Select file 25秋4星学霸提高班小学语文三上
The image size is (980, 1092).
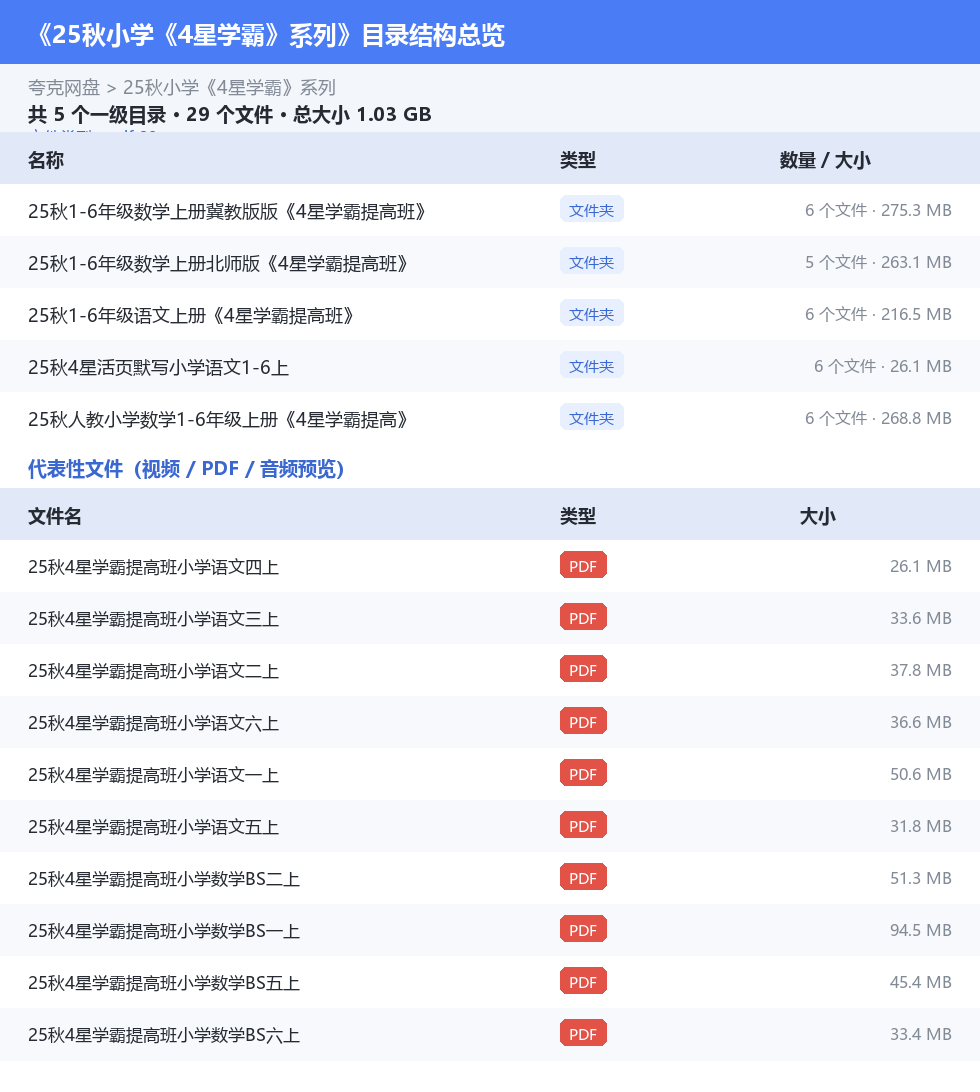click(153, 619)
